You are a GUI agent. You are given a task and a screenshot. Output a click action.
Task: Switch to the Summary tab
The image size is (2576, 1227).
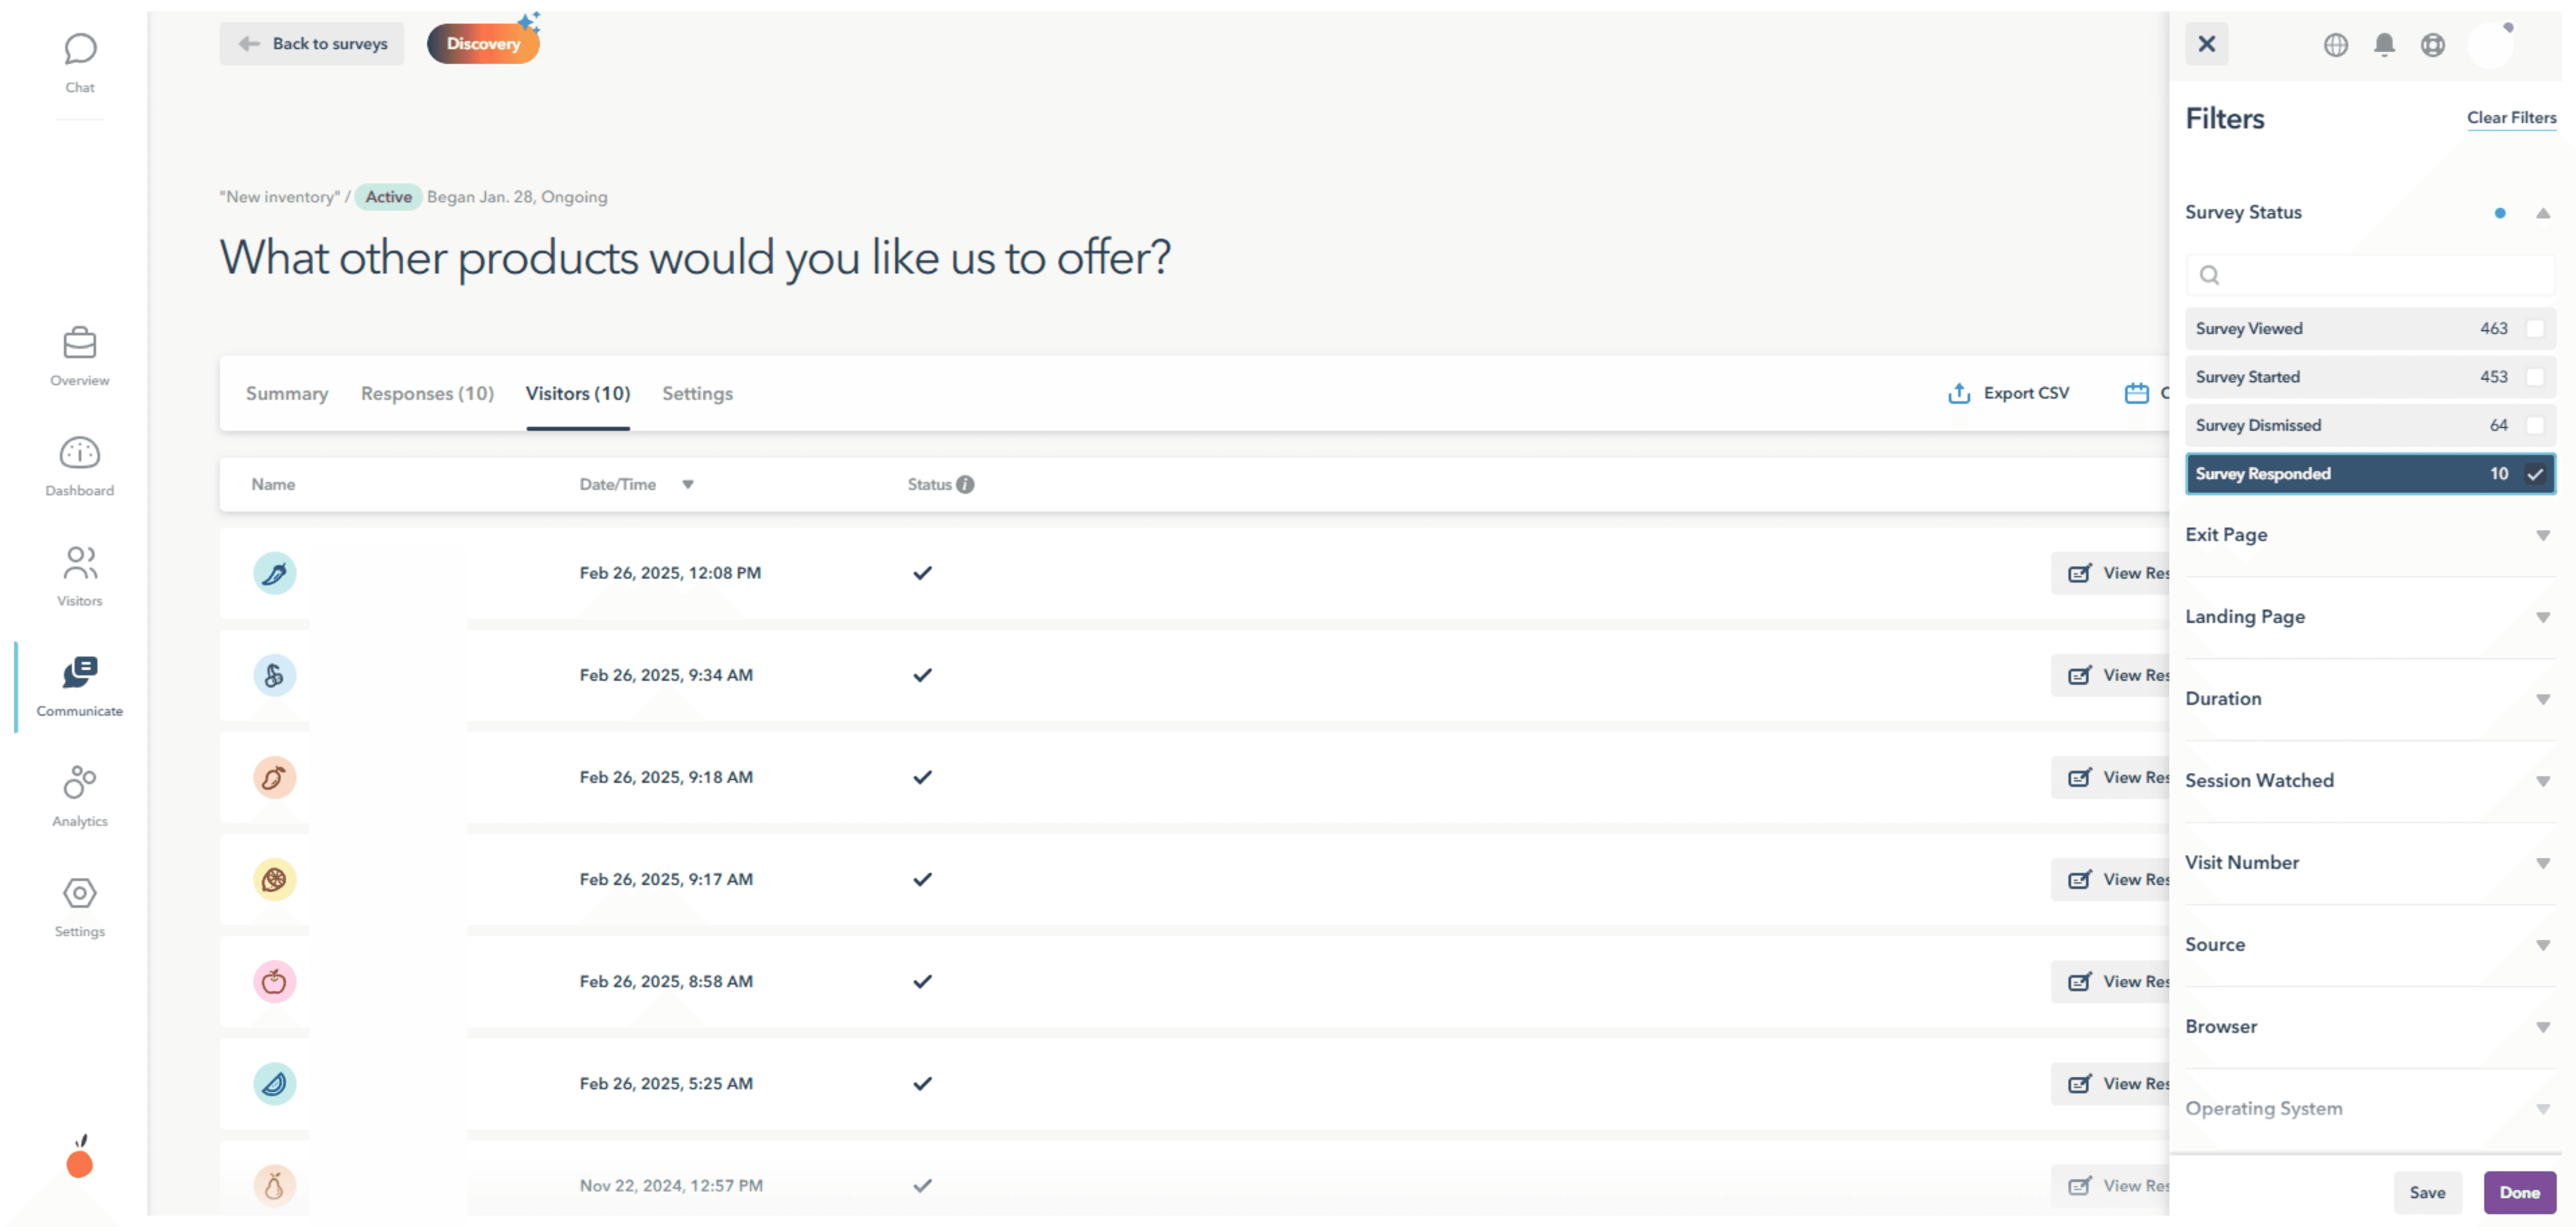[287, 393]
